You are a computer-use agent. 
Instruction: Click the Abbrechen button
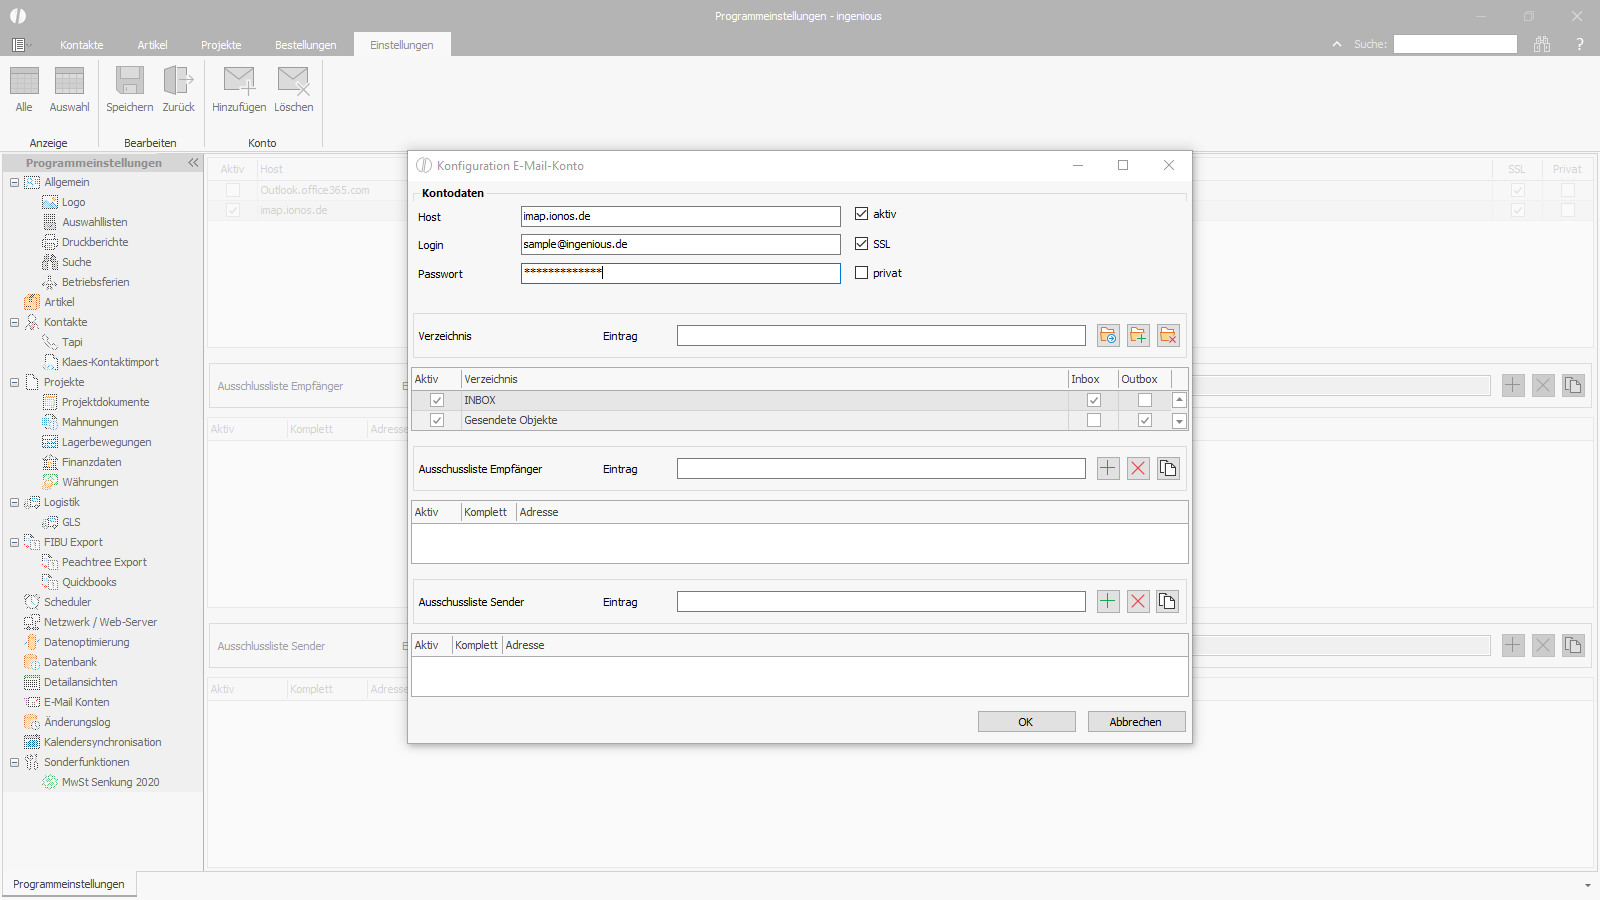tap(1136, 722)
